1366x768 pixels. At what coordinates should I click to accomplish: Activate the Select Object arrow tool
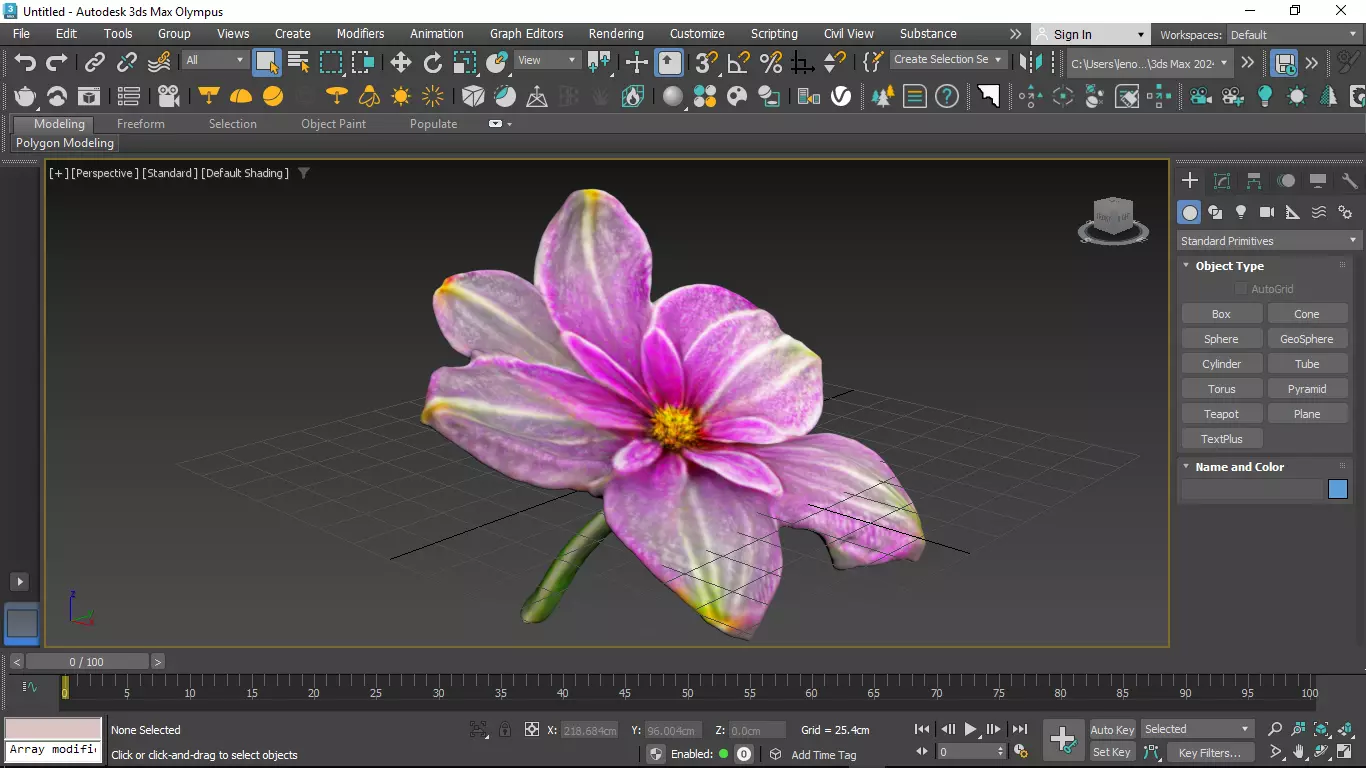pyautogui.click(x=266, y=63)
